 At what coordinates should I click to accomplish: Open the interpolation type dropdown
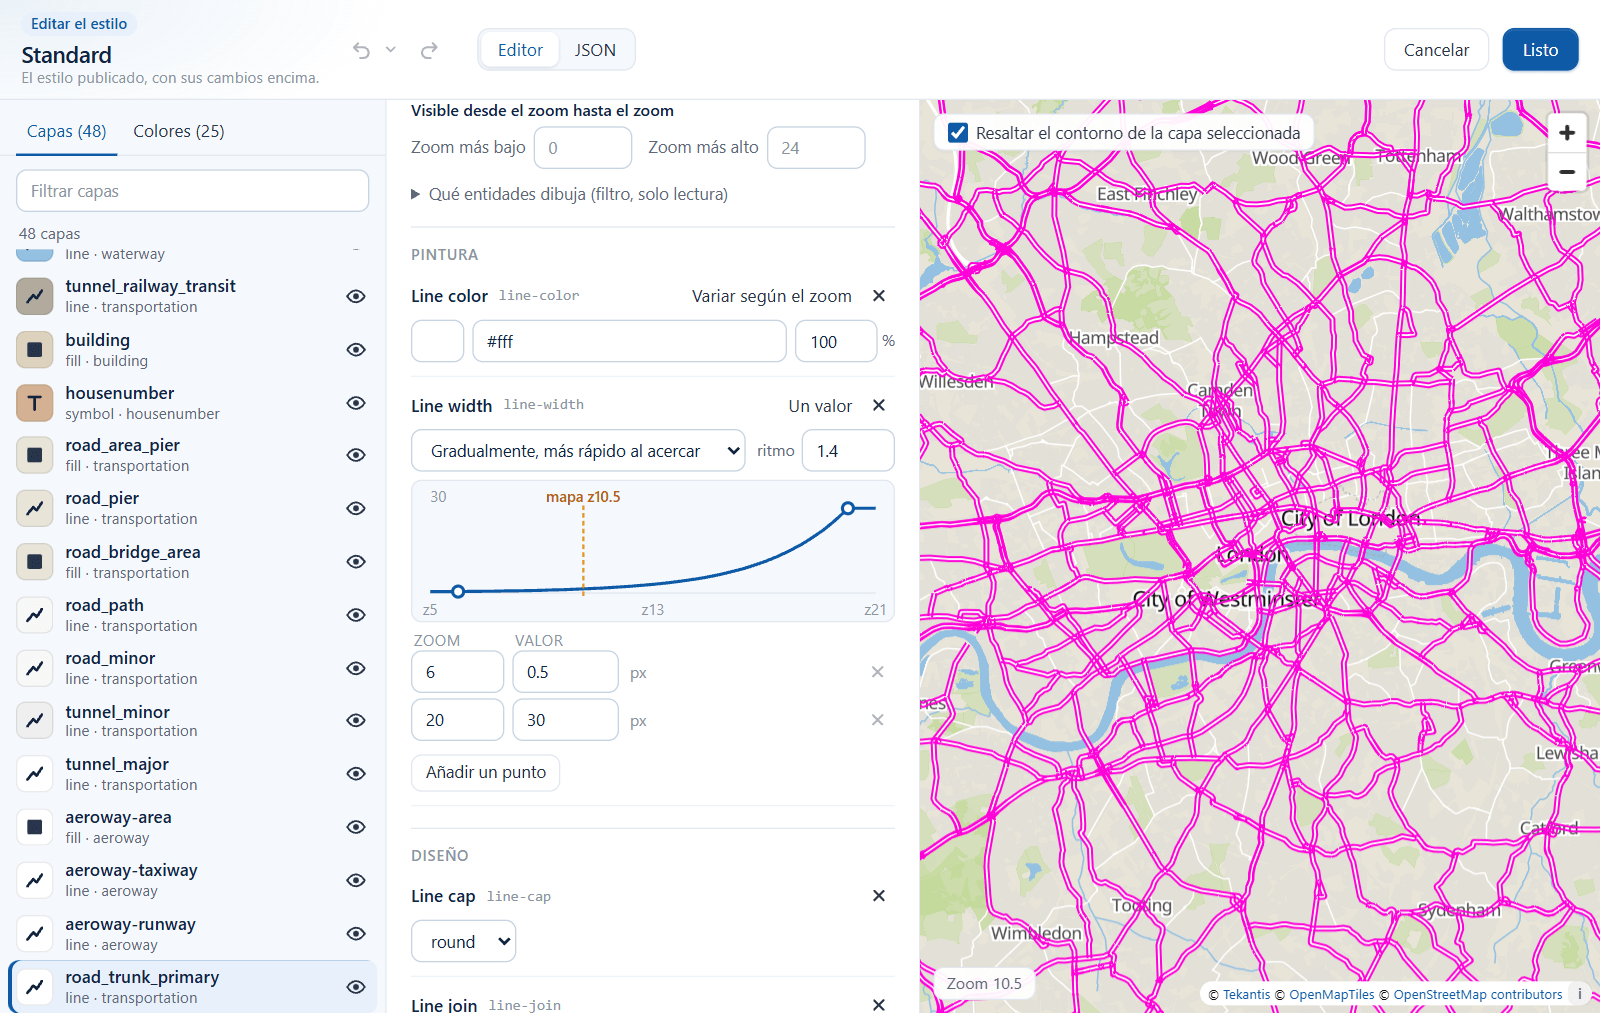pos(578,451)
